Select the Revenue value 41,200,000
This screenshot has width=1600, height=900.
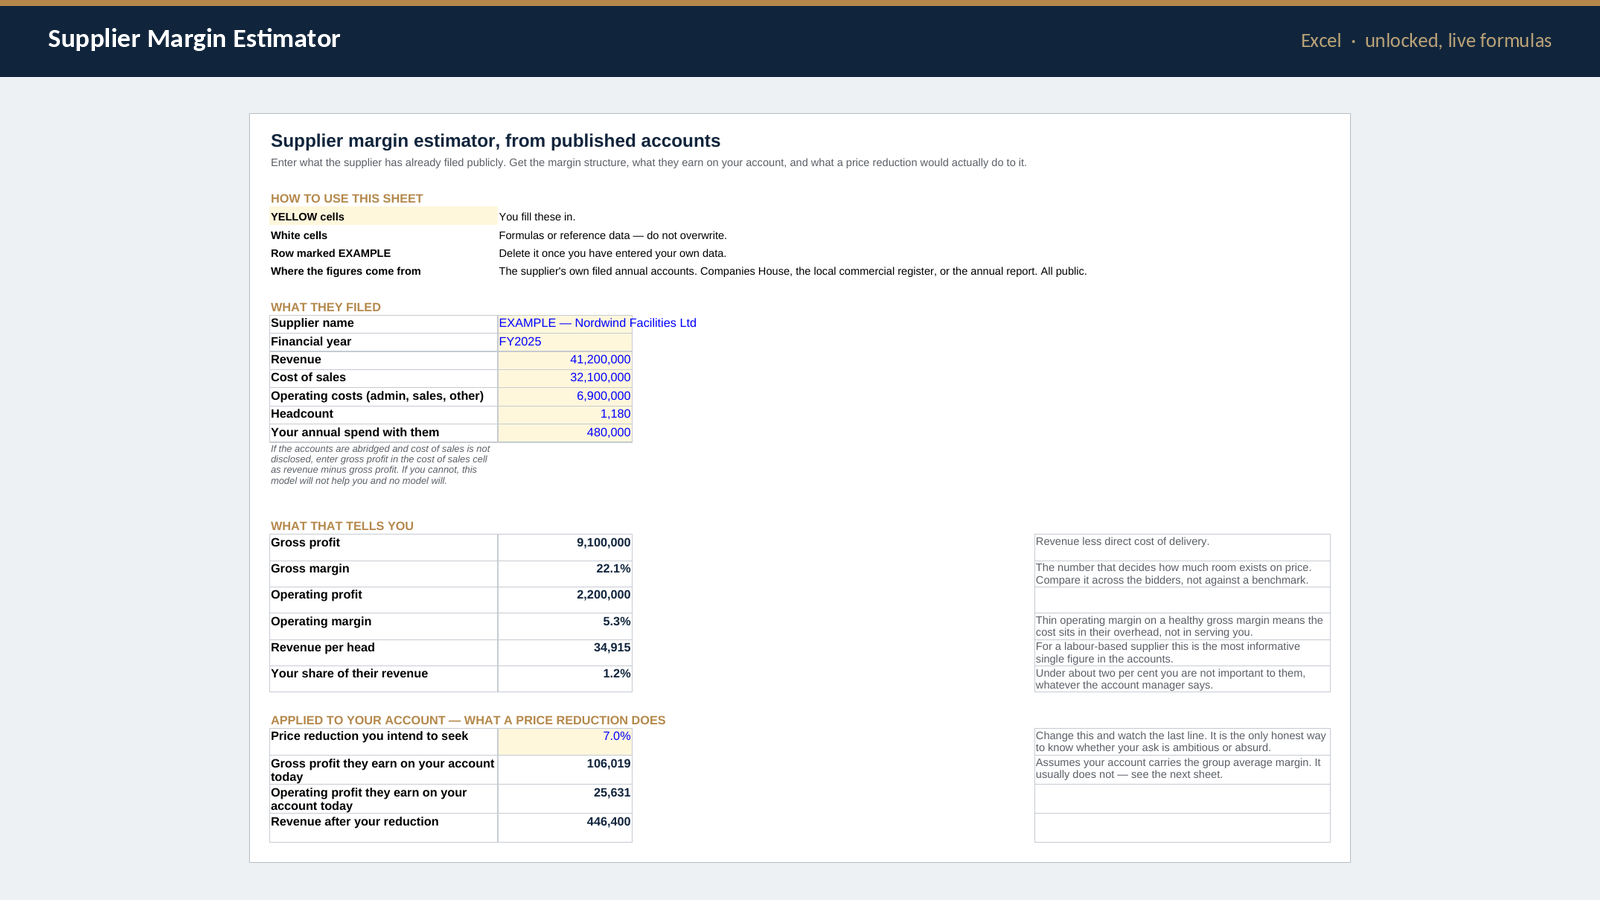pos(565,360)
